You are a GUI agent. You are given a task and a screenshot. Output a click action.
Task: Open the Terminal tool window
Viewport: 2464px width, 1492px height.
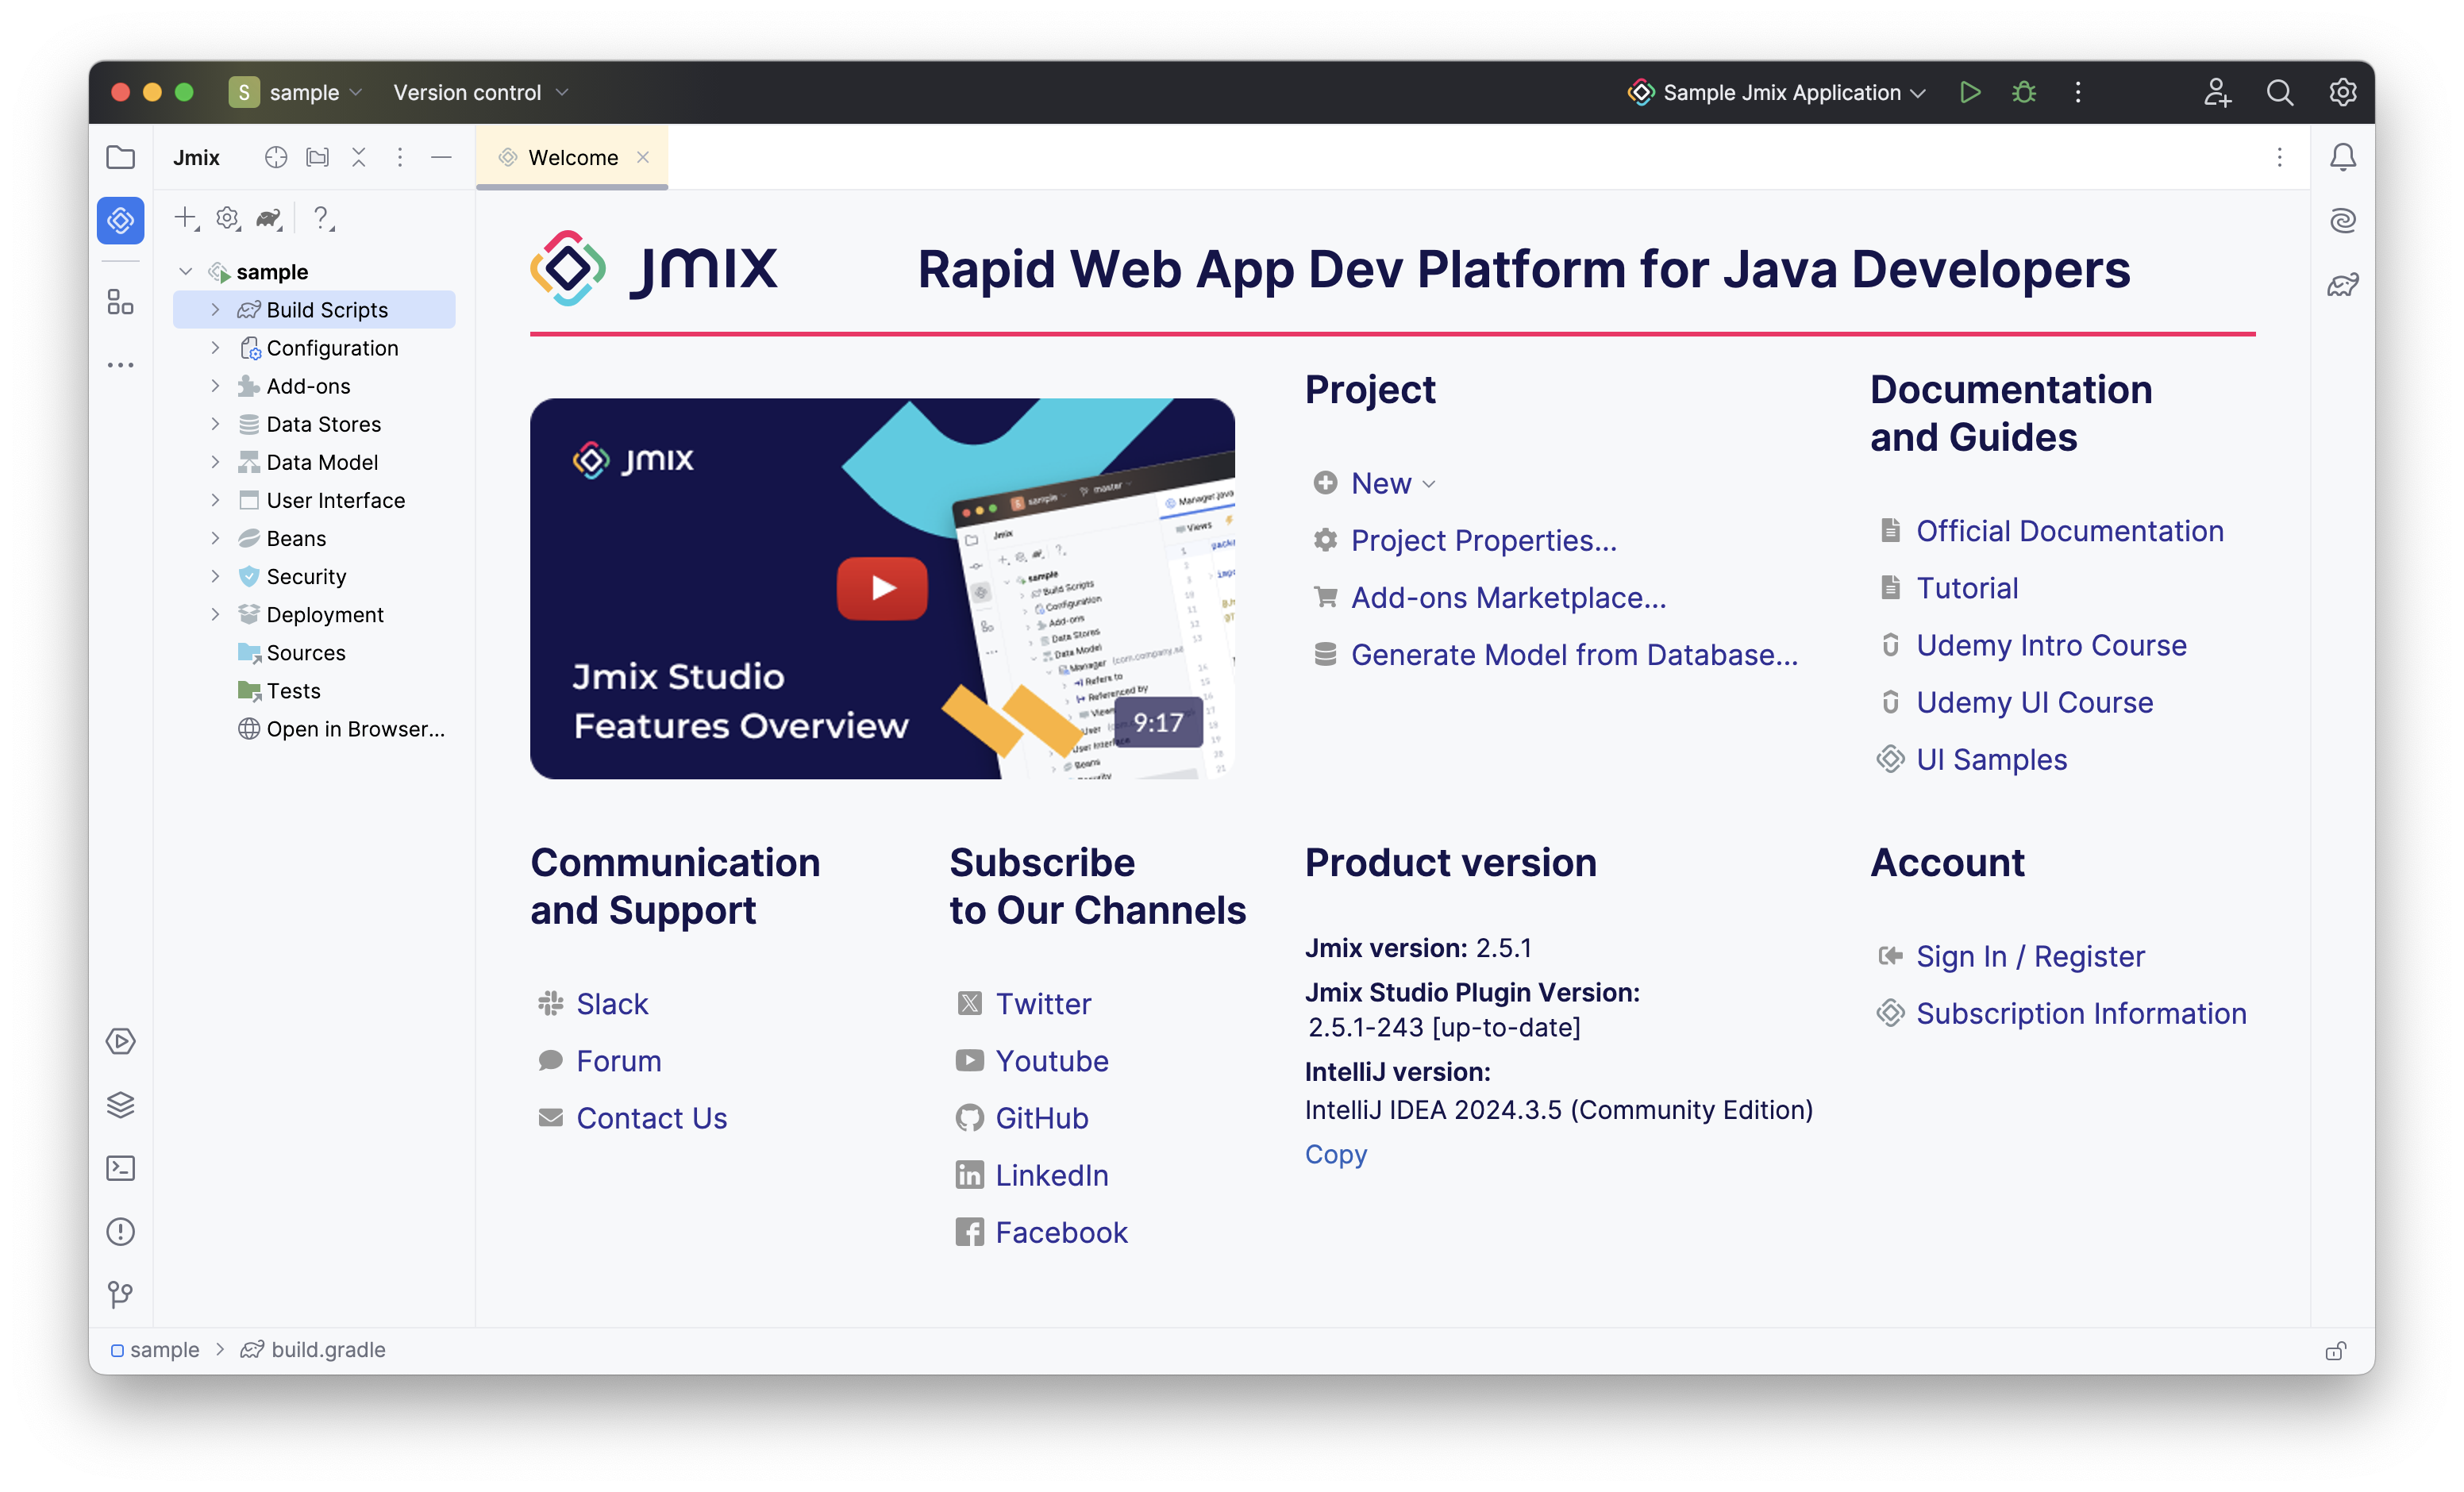pos(120,1168)
